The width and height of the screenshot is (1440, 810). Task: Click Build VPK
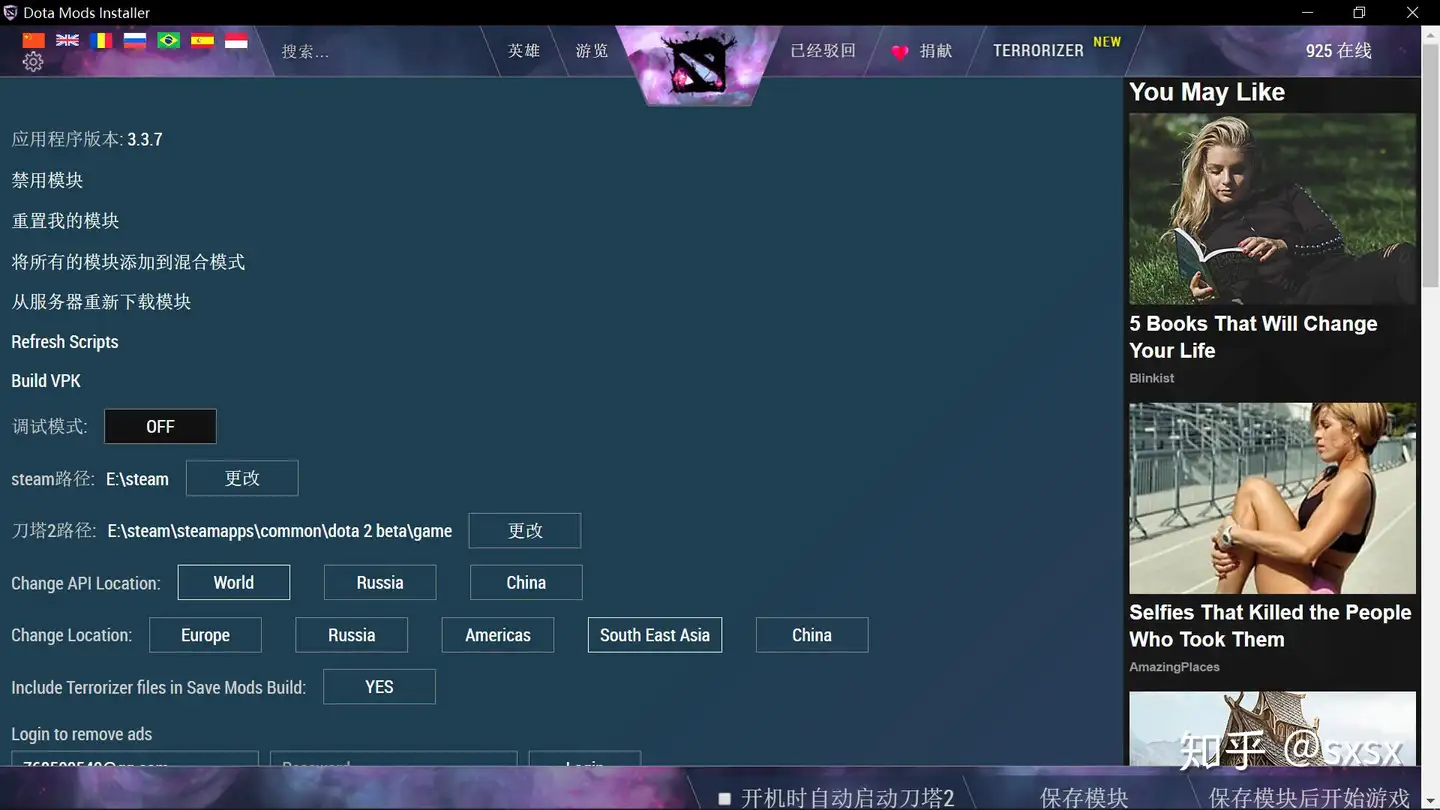[x=46, y=381]
